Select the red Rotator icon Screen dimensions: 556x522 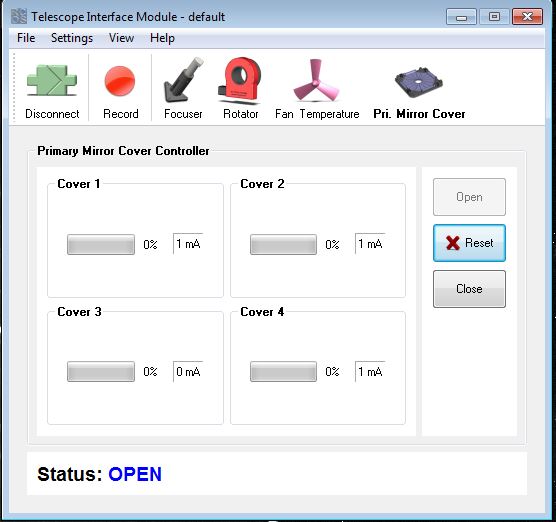(x=240, y=80)
